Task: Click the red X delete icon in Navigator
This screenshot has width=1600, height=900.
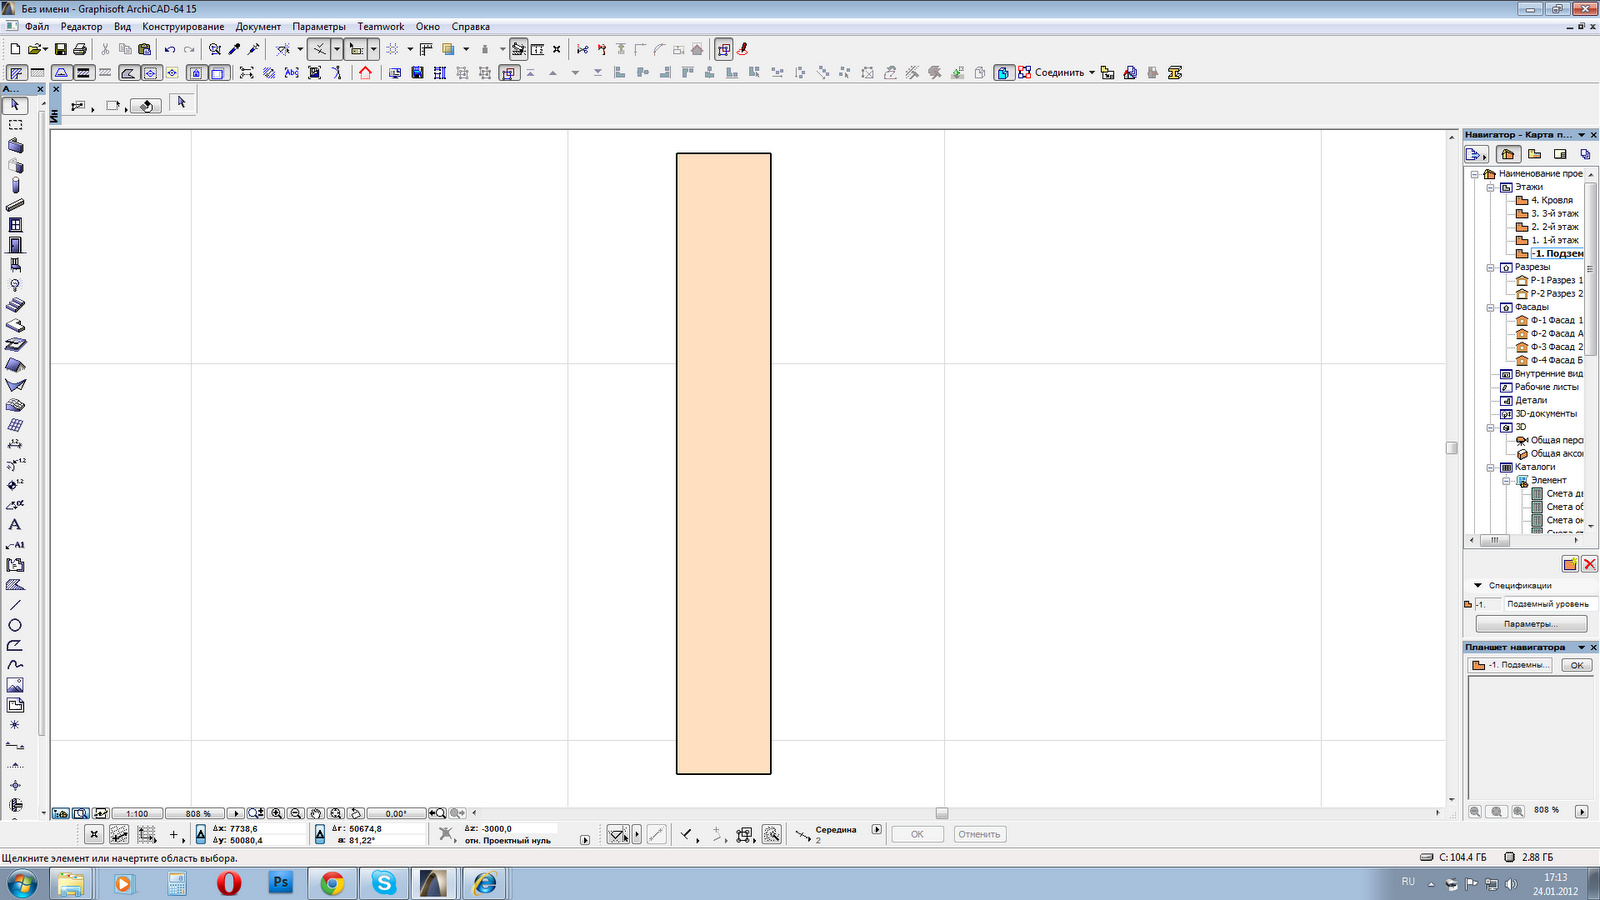Action: coord(1590,564)
